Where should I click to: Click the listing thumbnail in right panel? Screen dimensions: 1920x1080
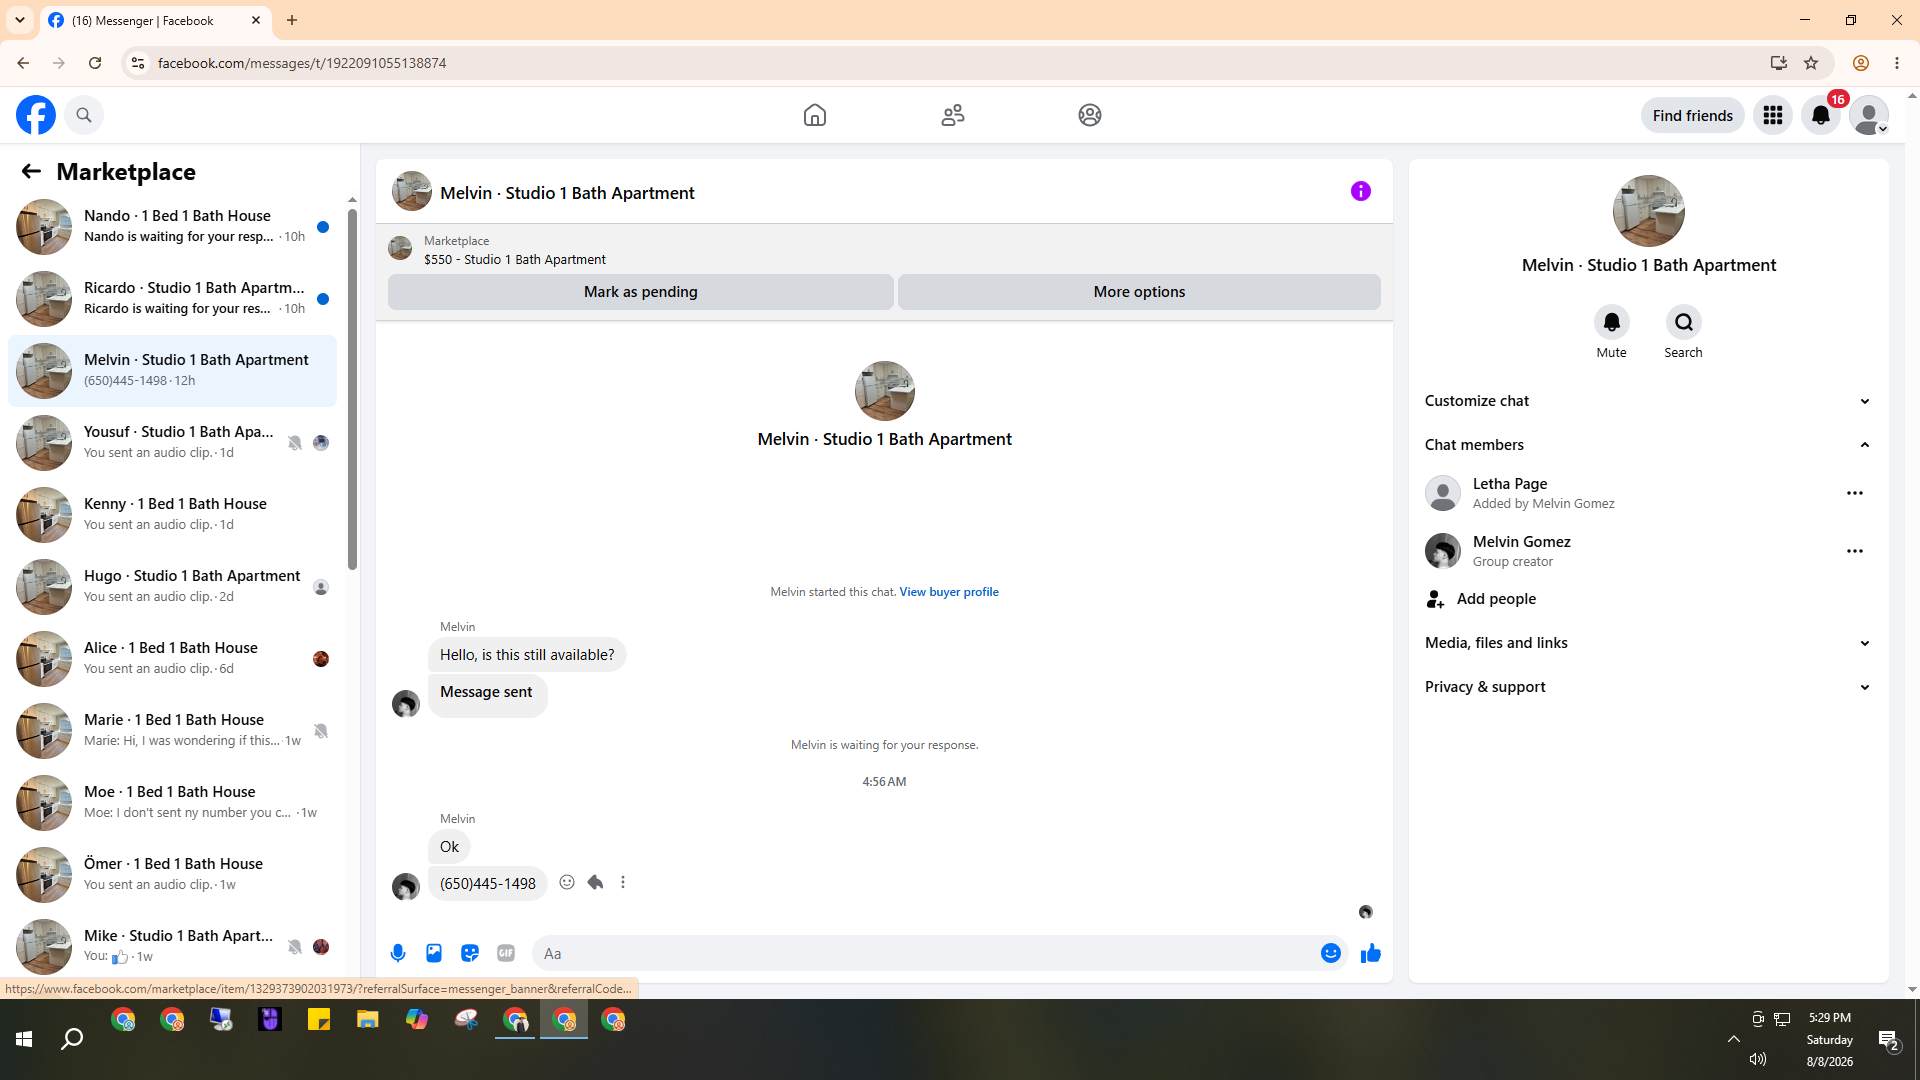tap(1649, 211)
